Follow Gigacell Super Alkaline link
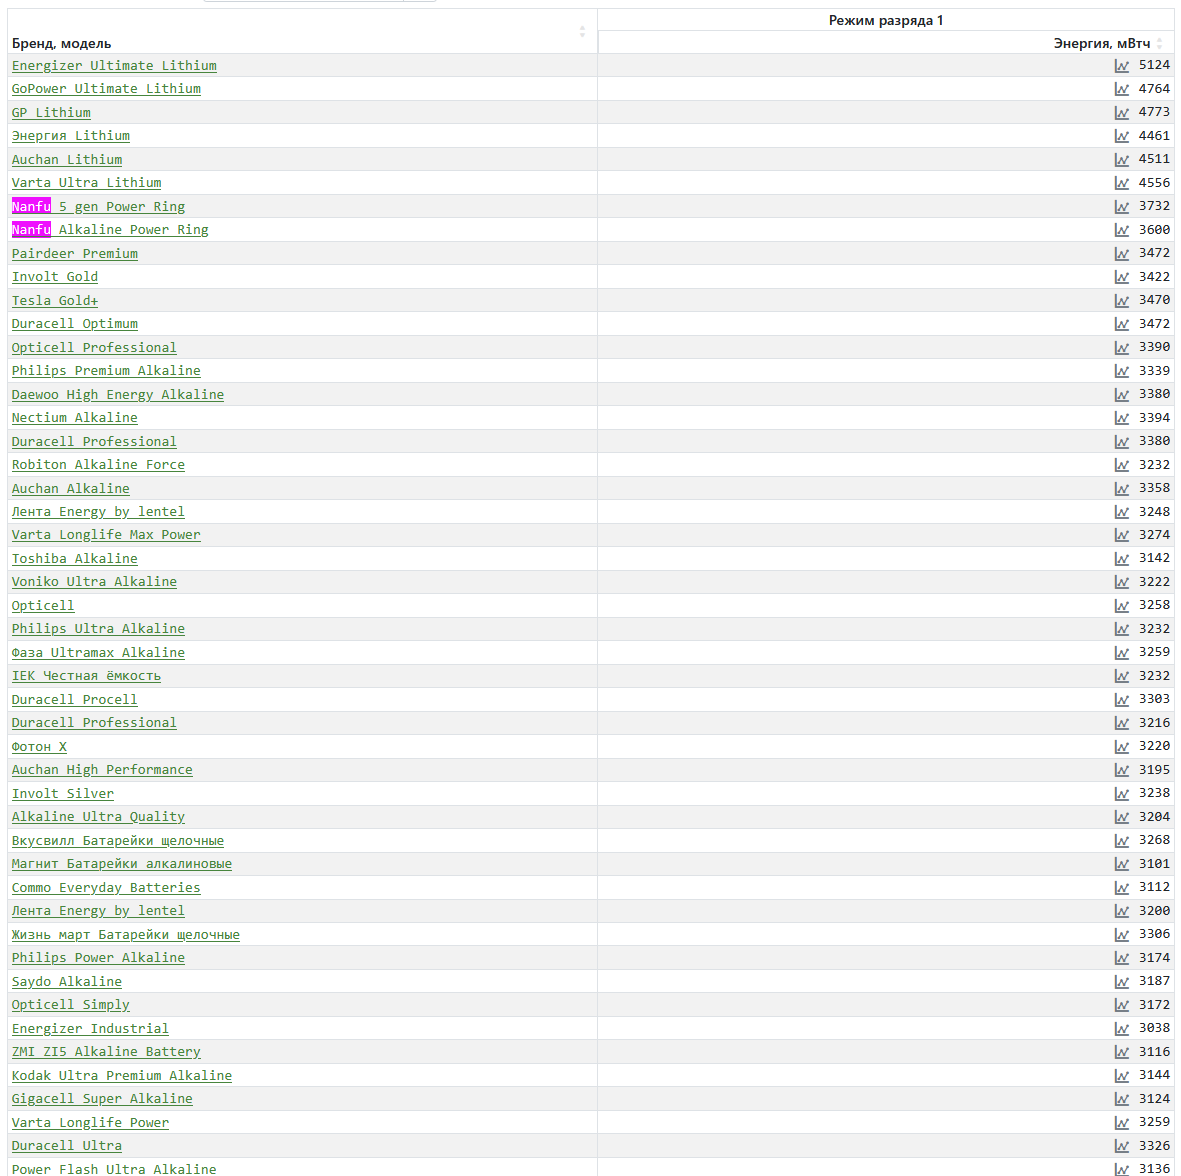 pyautogui.click(x=102, y=1099)
